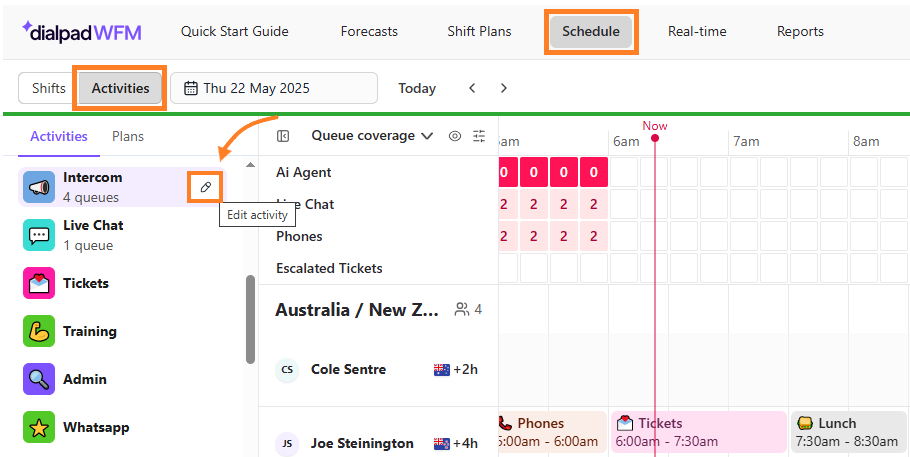Collapse the sidebar panel icon
The width and height of the screenshot is (910, 457).
tap(283, 136)
